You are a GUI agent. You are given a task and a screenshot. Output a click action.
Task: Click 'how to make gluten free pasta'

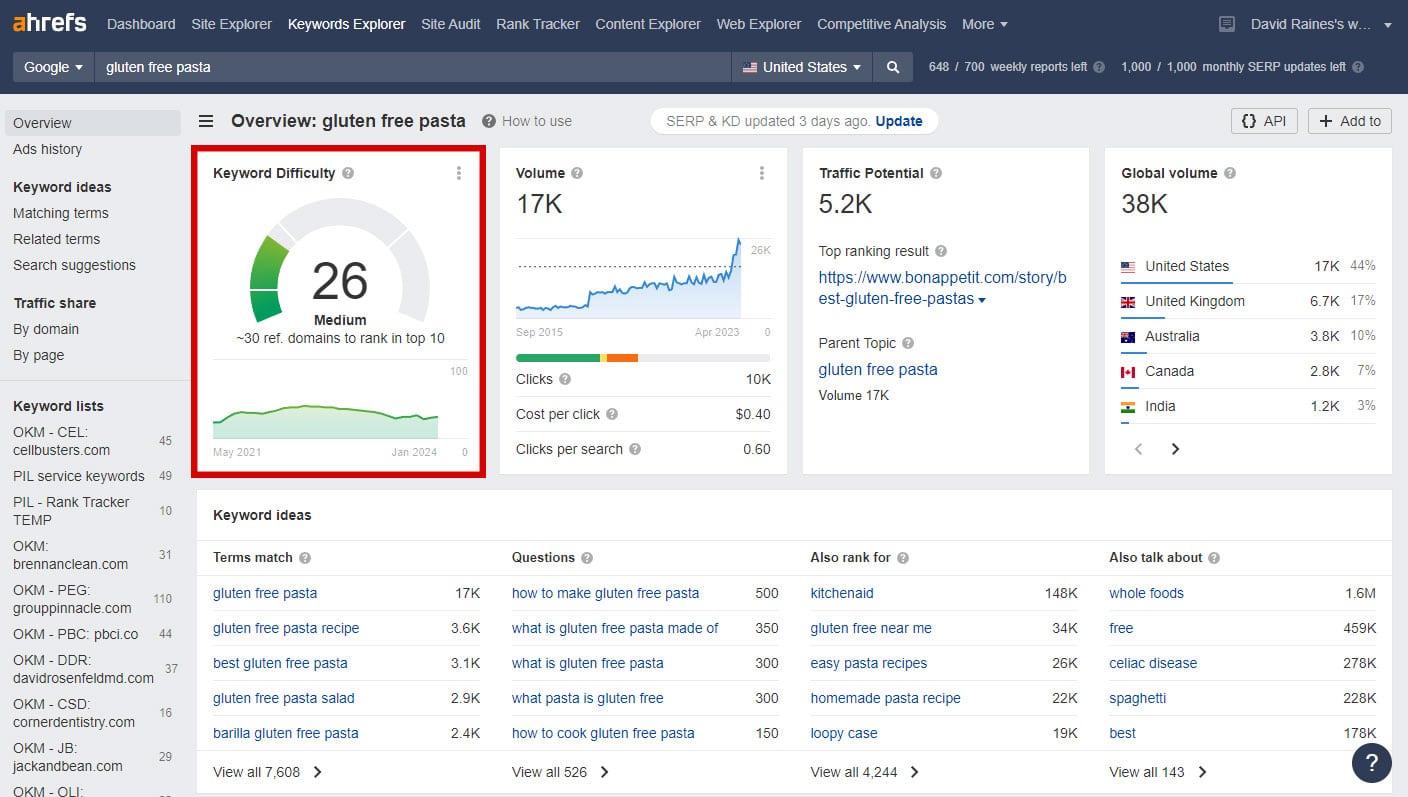[x=605, y=593]
